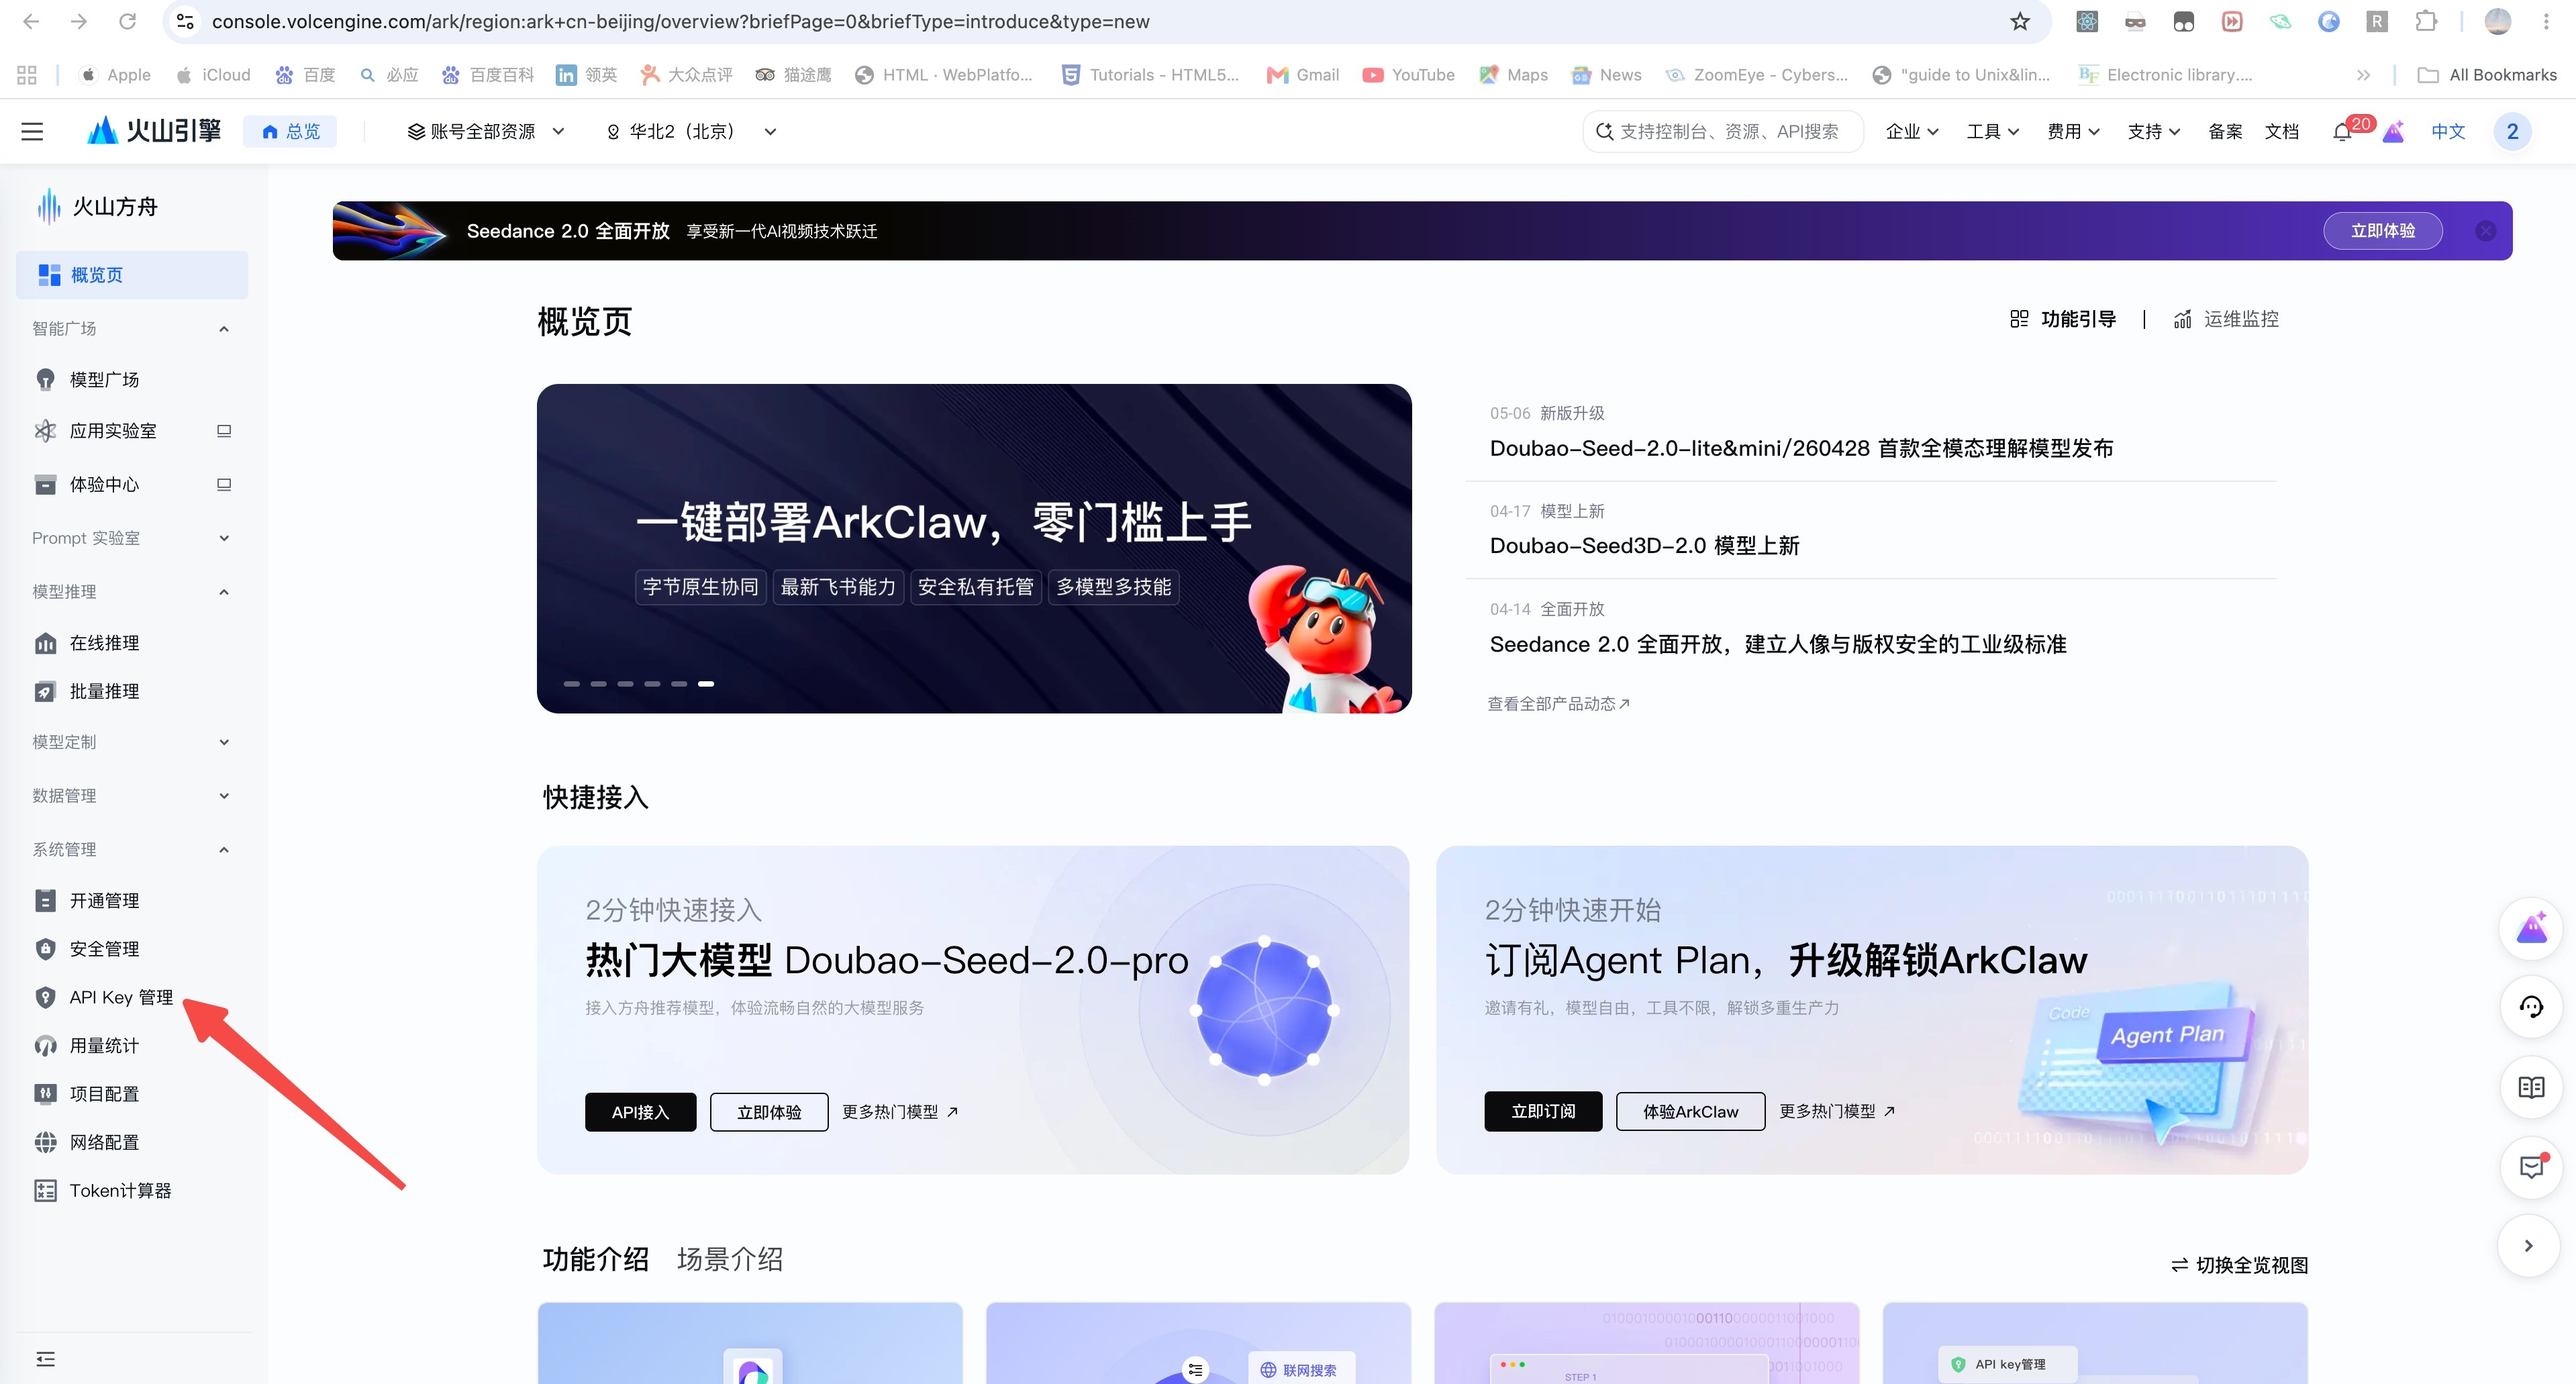Open 备案 in the top menu
The height and width of the screenshot is (1384, 2576).
coord(2225,132)
